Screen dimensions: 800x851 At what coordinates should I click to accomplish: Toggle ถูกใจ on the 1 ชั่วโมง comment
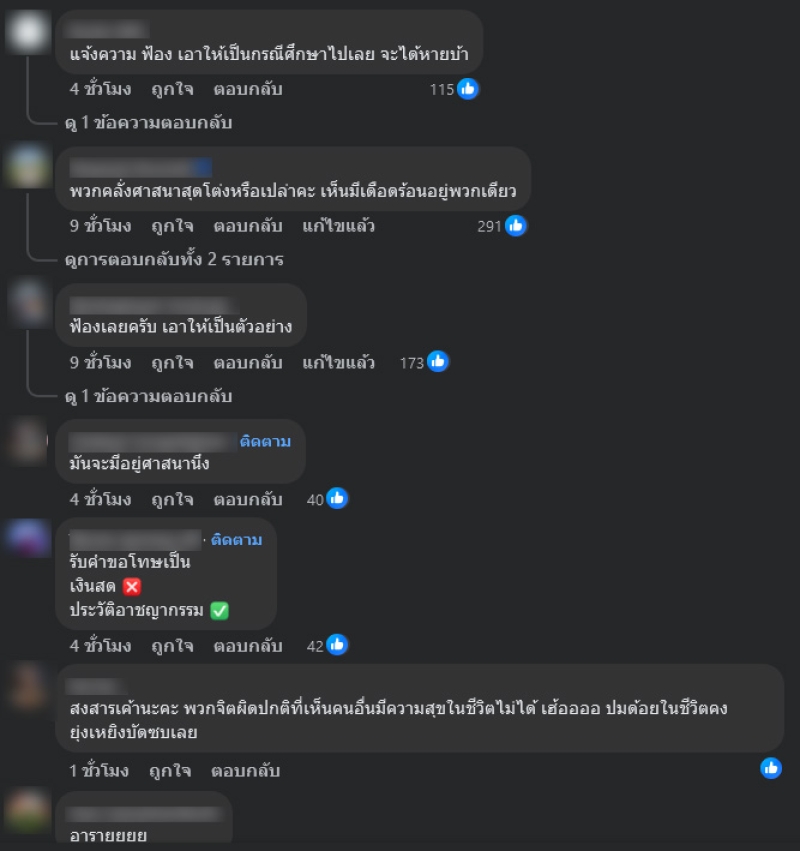(170, 771)
